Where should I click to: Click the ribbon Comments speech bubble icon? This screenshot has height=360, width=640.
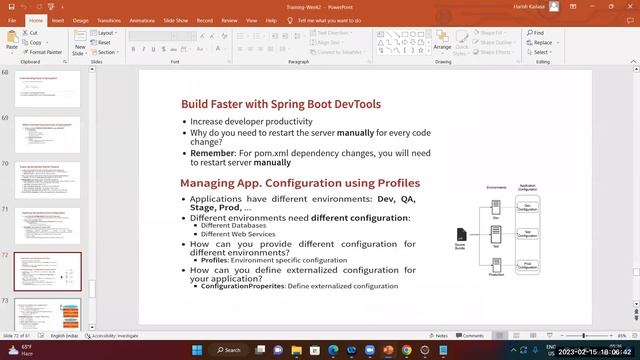coord(631,20)
